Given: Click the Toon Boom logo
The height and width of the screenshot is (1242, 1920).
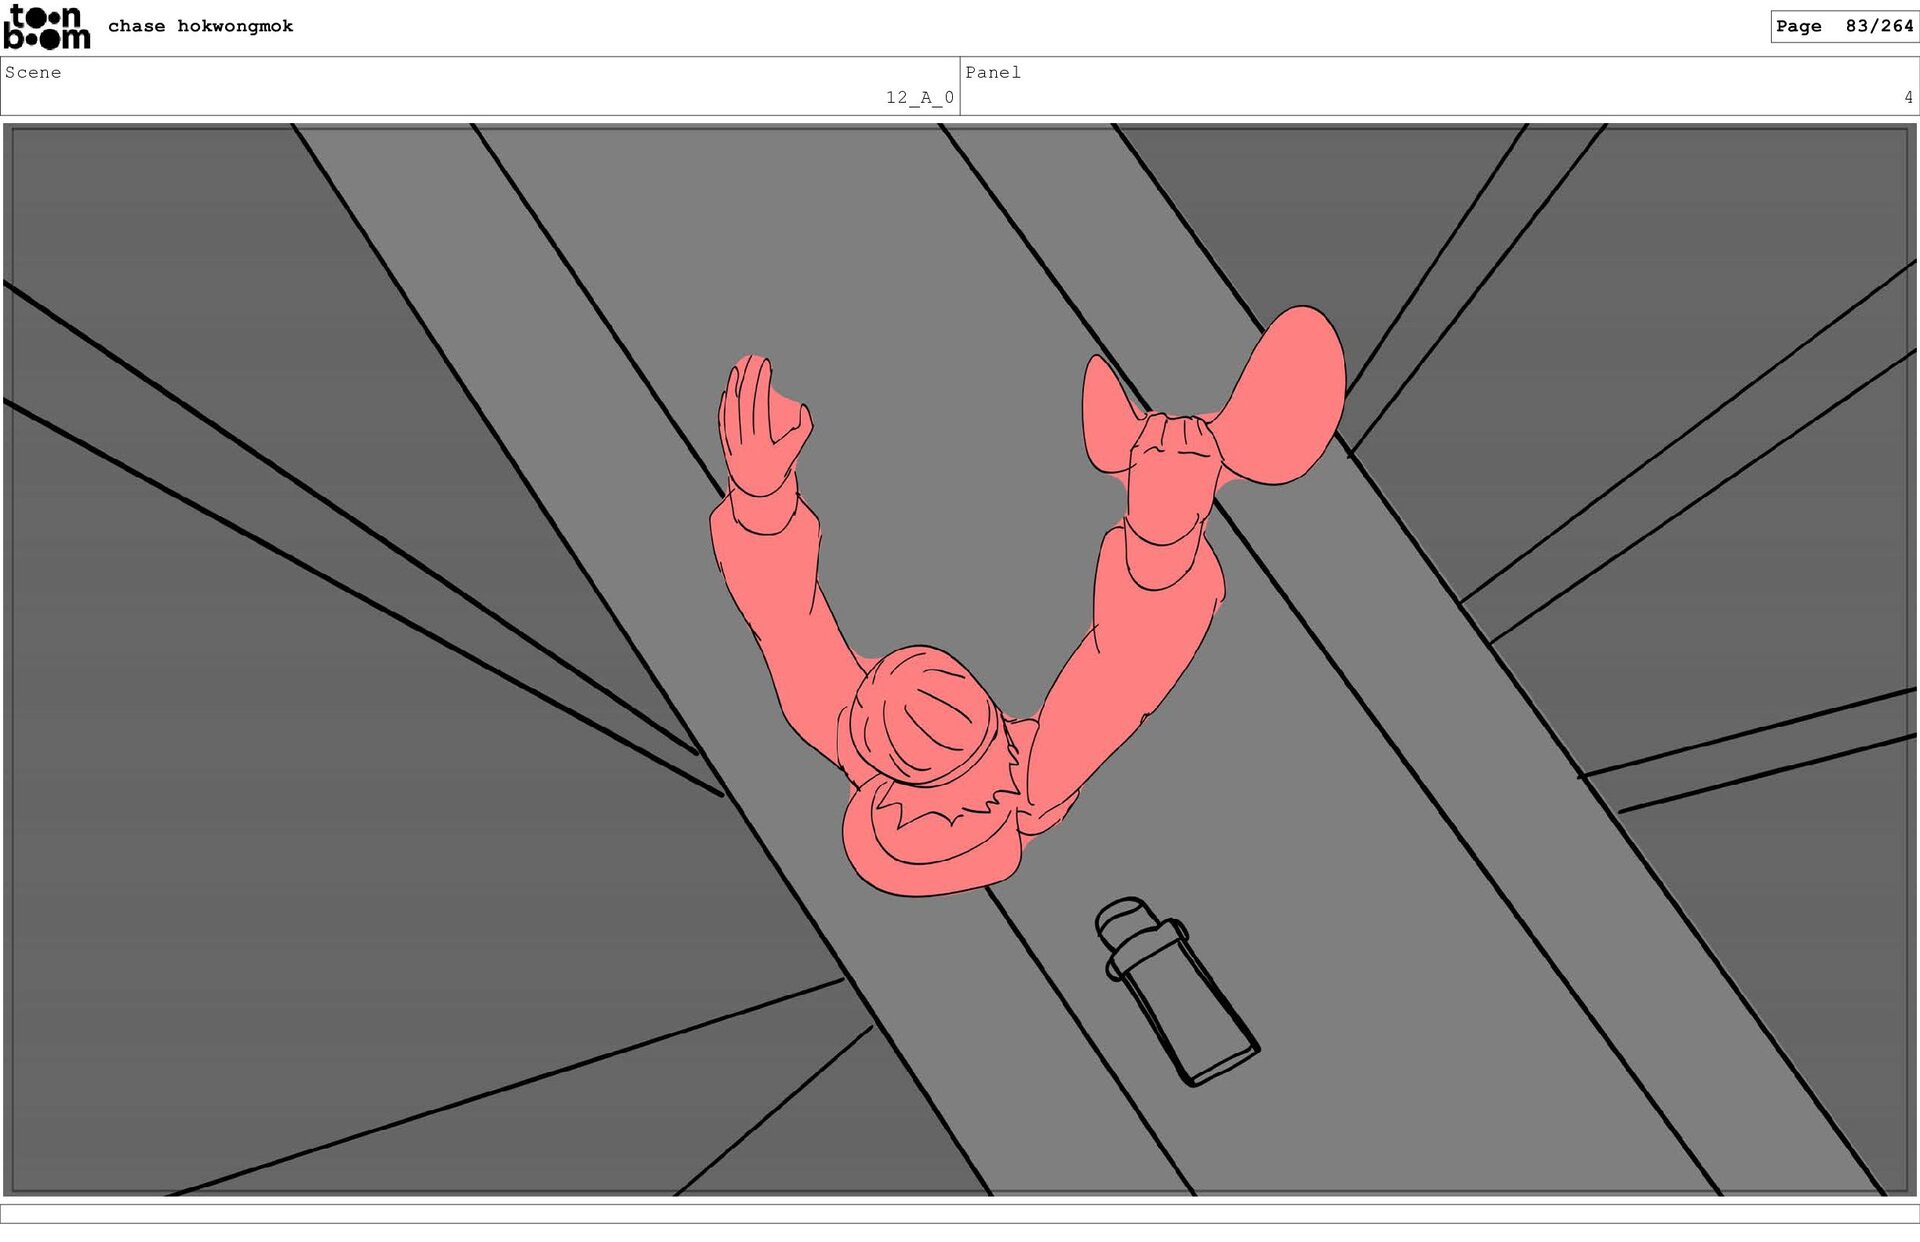Looking at the screenshot, I should pos(47,27).
